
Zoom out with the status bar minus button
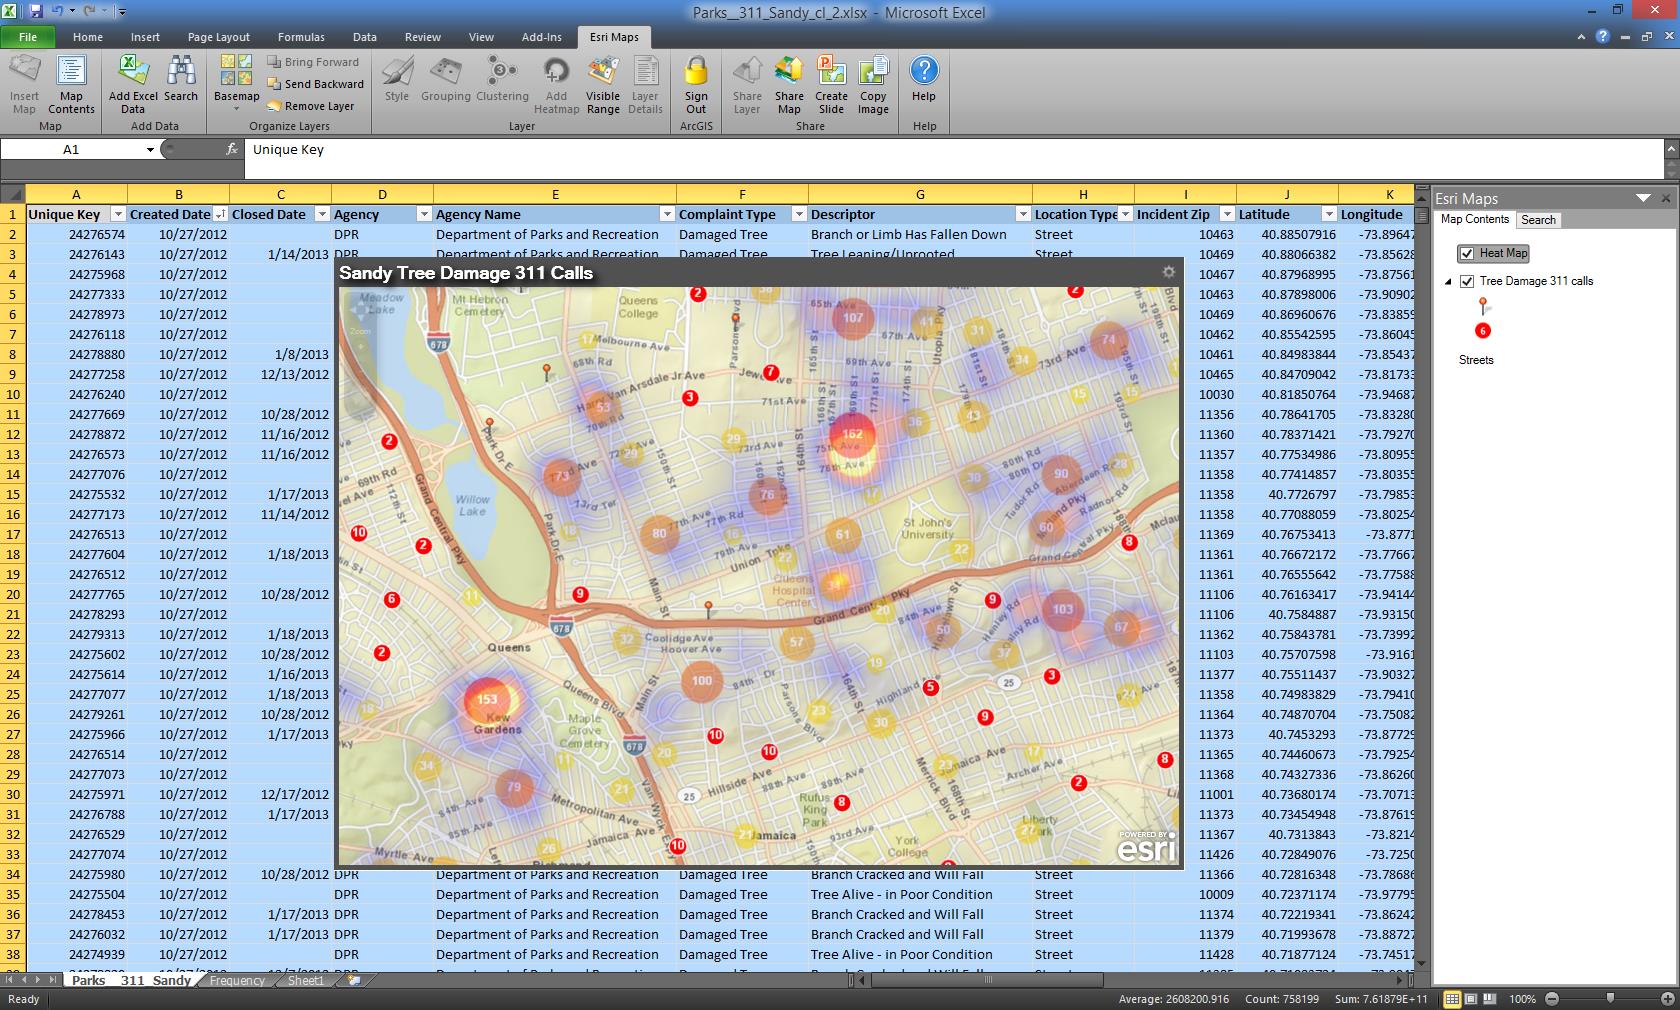coord(1552,998)
